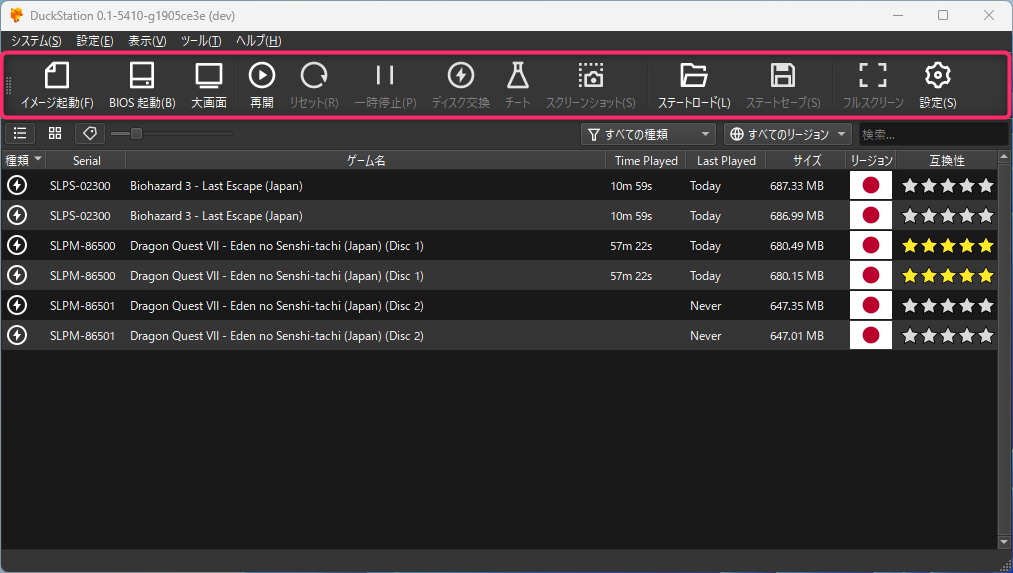This screenshot has width=1013, height=573.
Task: Select Dragon Quest VII Disc 1, 680.49 MB
Action: (499, 245)
